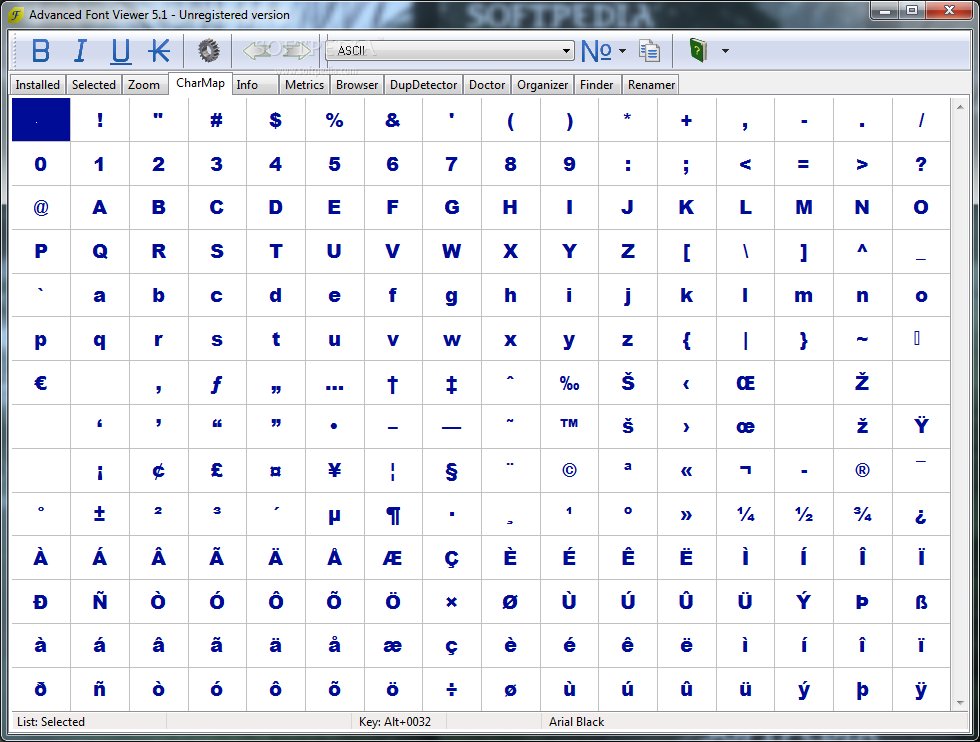Switch to the Zoom tab
980x742 pixels.
(x=144, y=84)
